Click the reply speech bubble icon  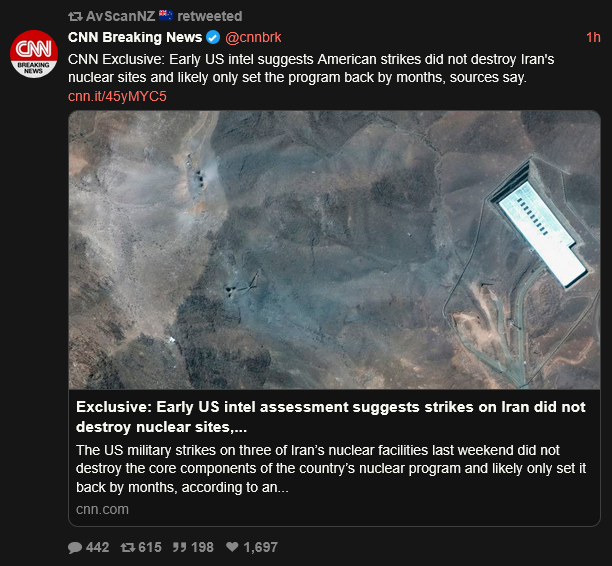(75, 548)
